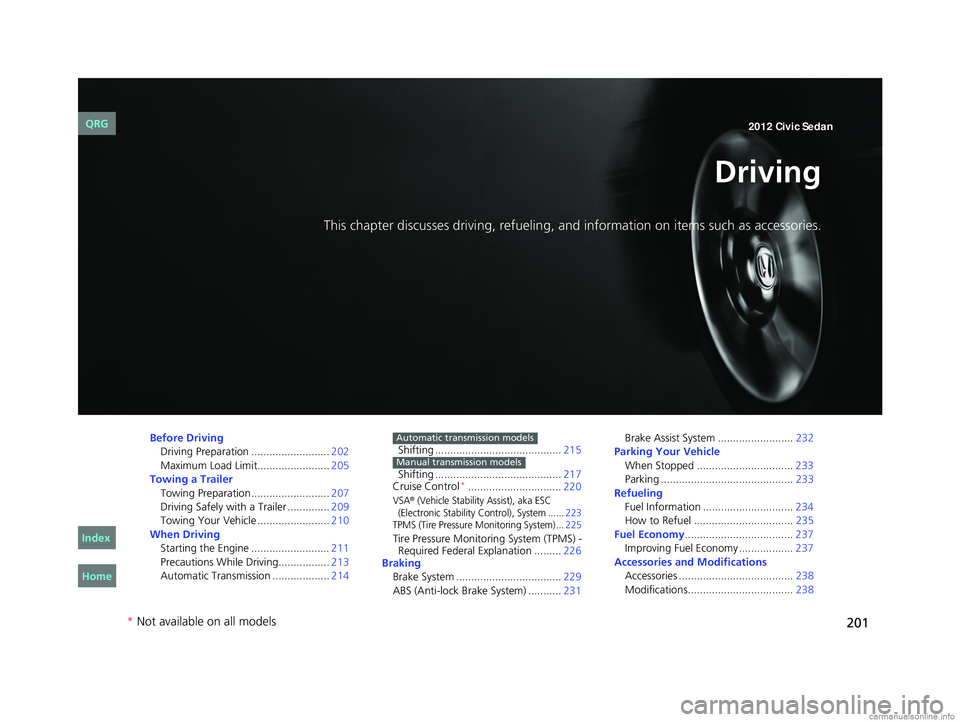Go to Fuel Information page 234
The height and width of the screenshot is (722, 960).
coord(719,506)
